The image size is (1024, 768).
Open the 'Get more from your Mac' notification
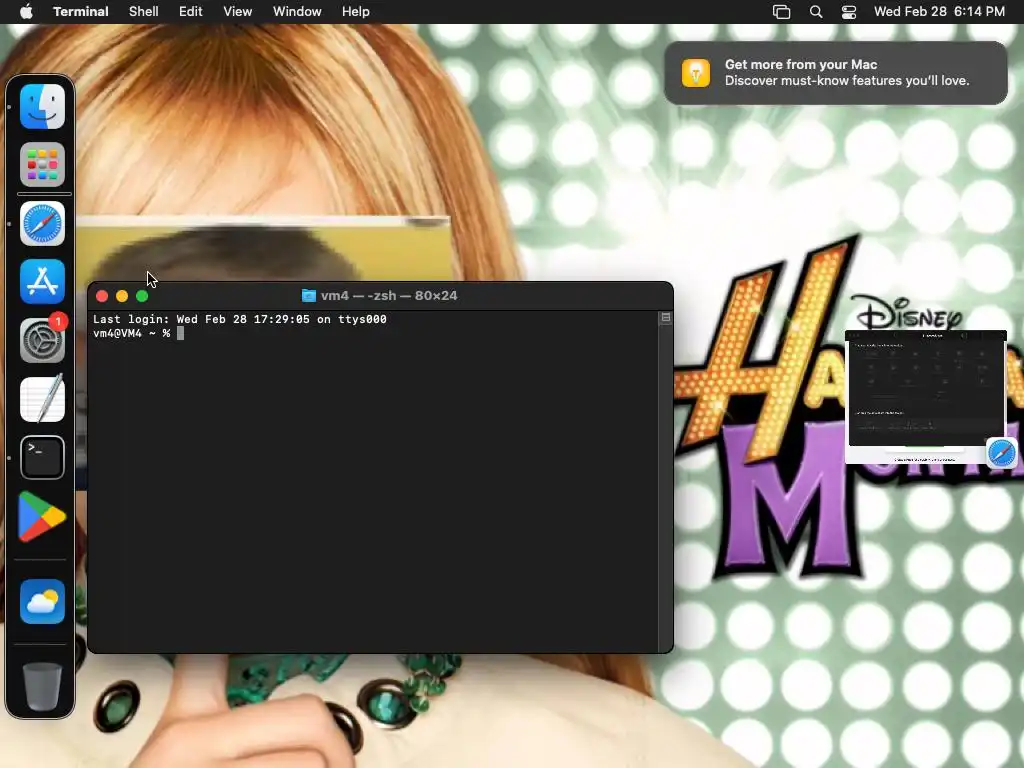836,72
